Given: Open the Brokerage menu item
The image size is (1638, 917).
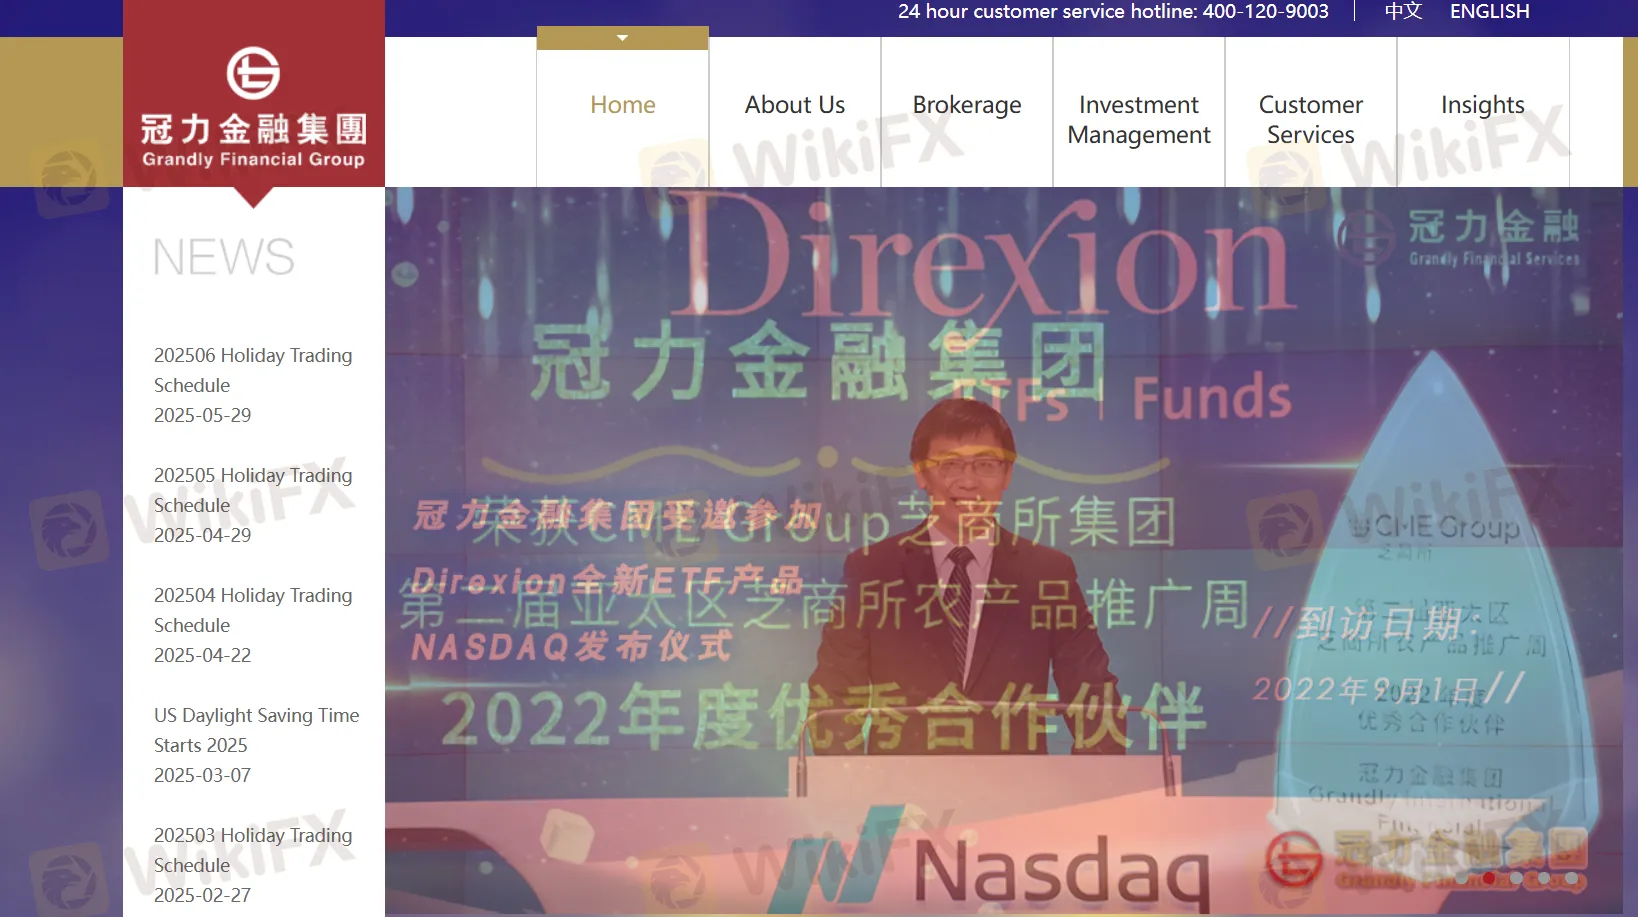Looking at the screenshot, I should pyautogui.click(x=966, y=104).
